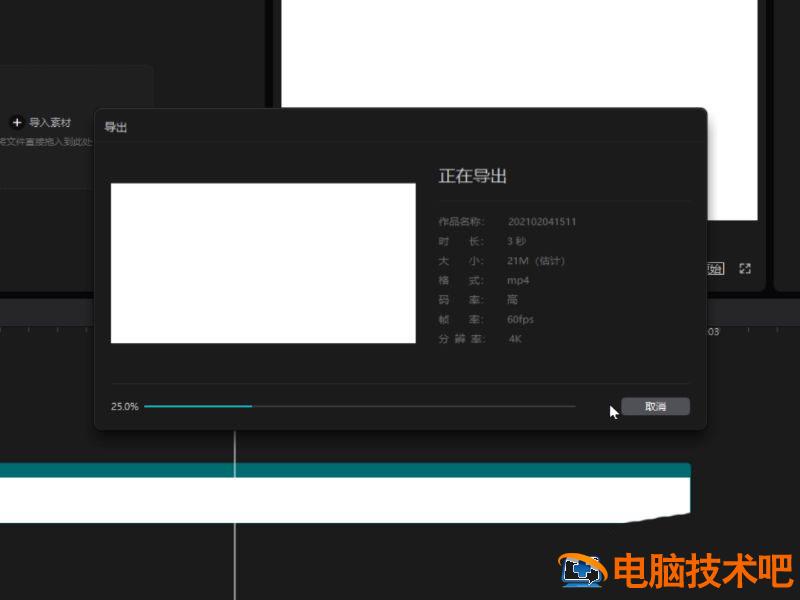Click the fullscreen expand icon near 始 button
Viewport: 800px width, 600px height.
[x=744, y=268]
